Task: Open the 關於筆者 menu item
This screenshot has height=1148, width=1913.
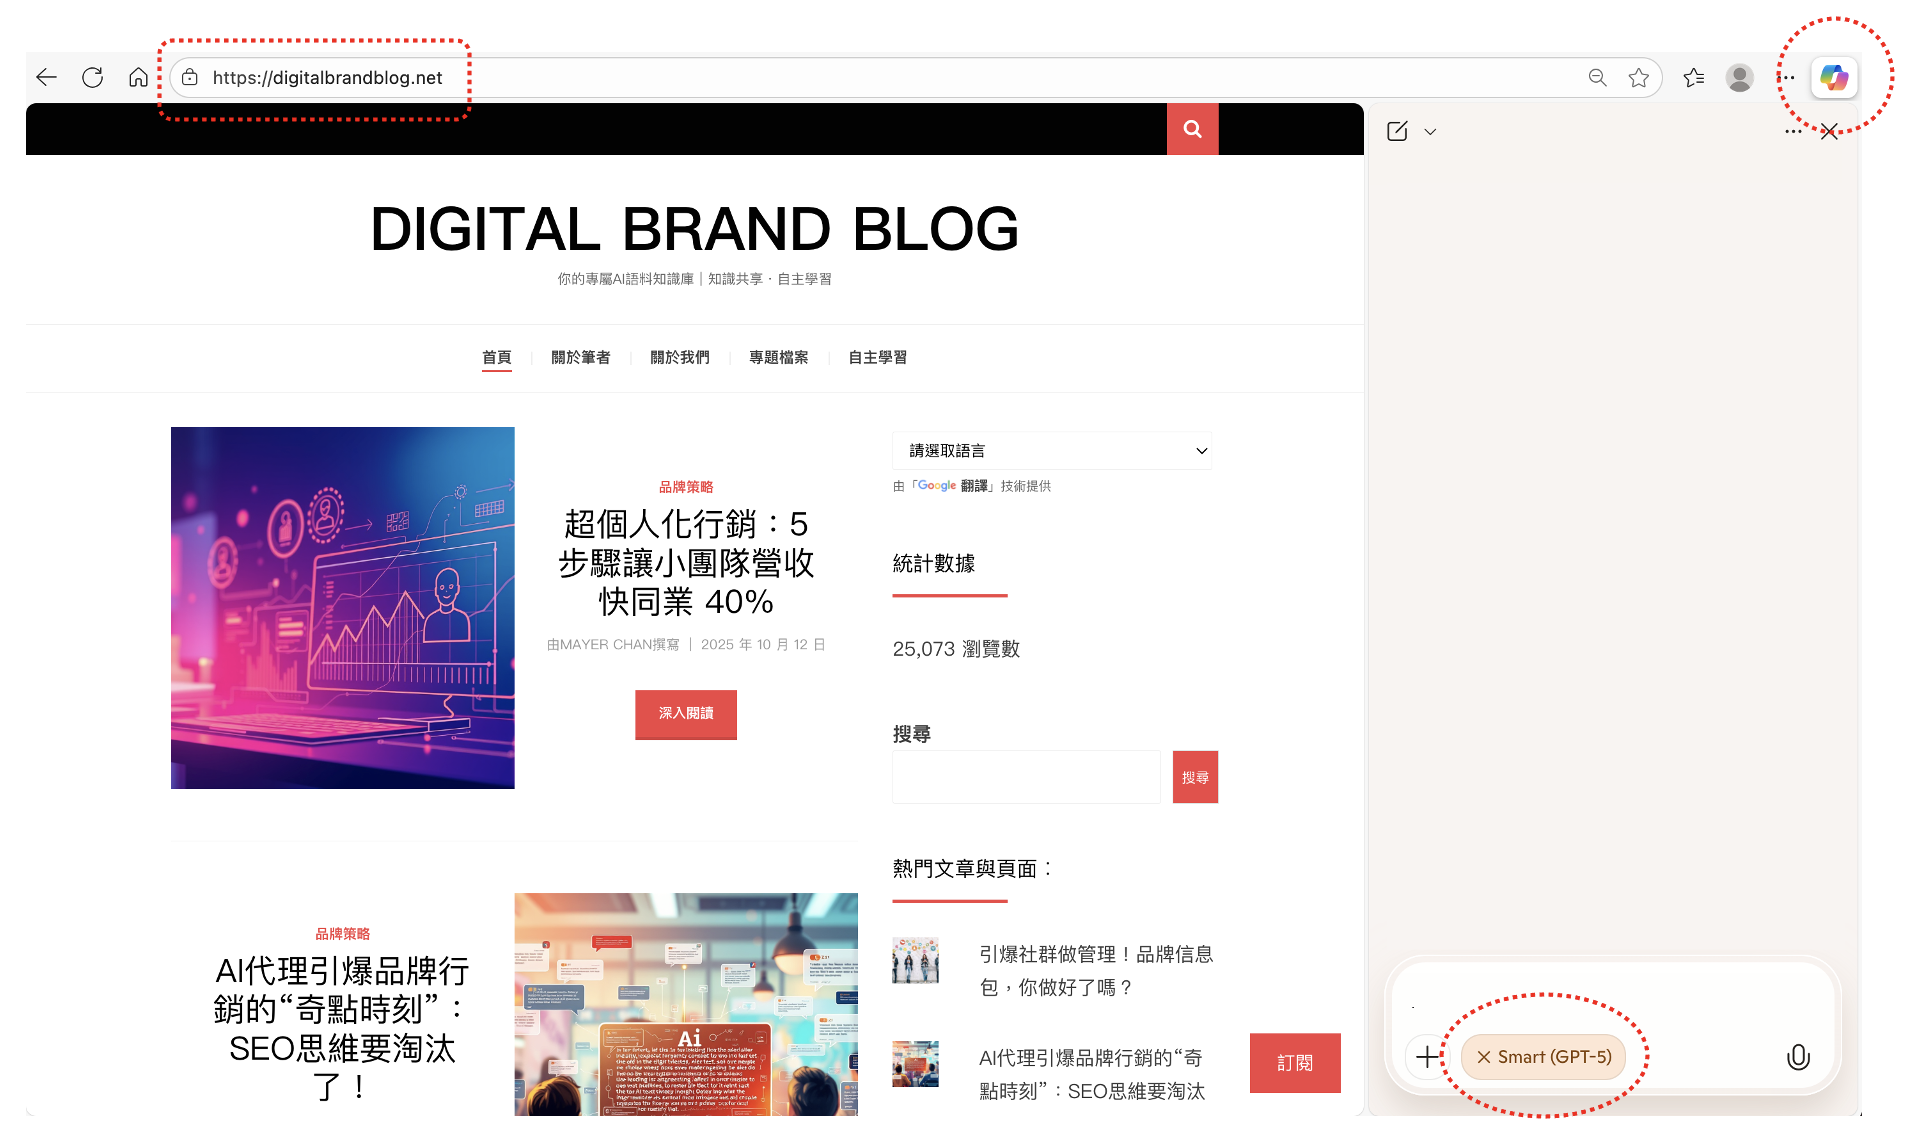Action: [x=580, y=358]
